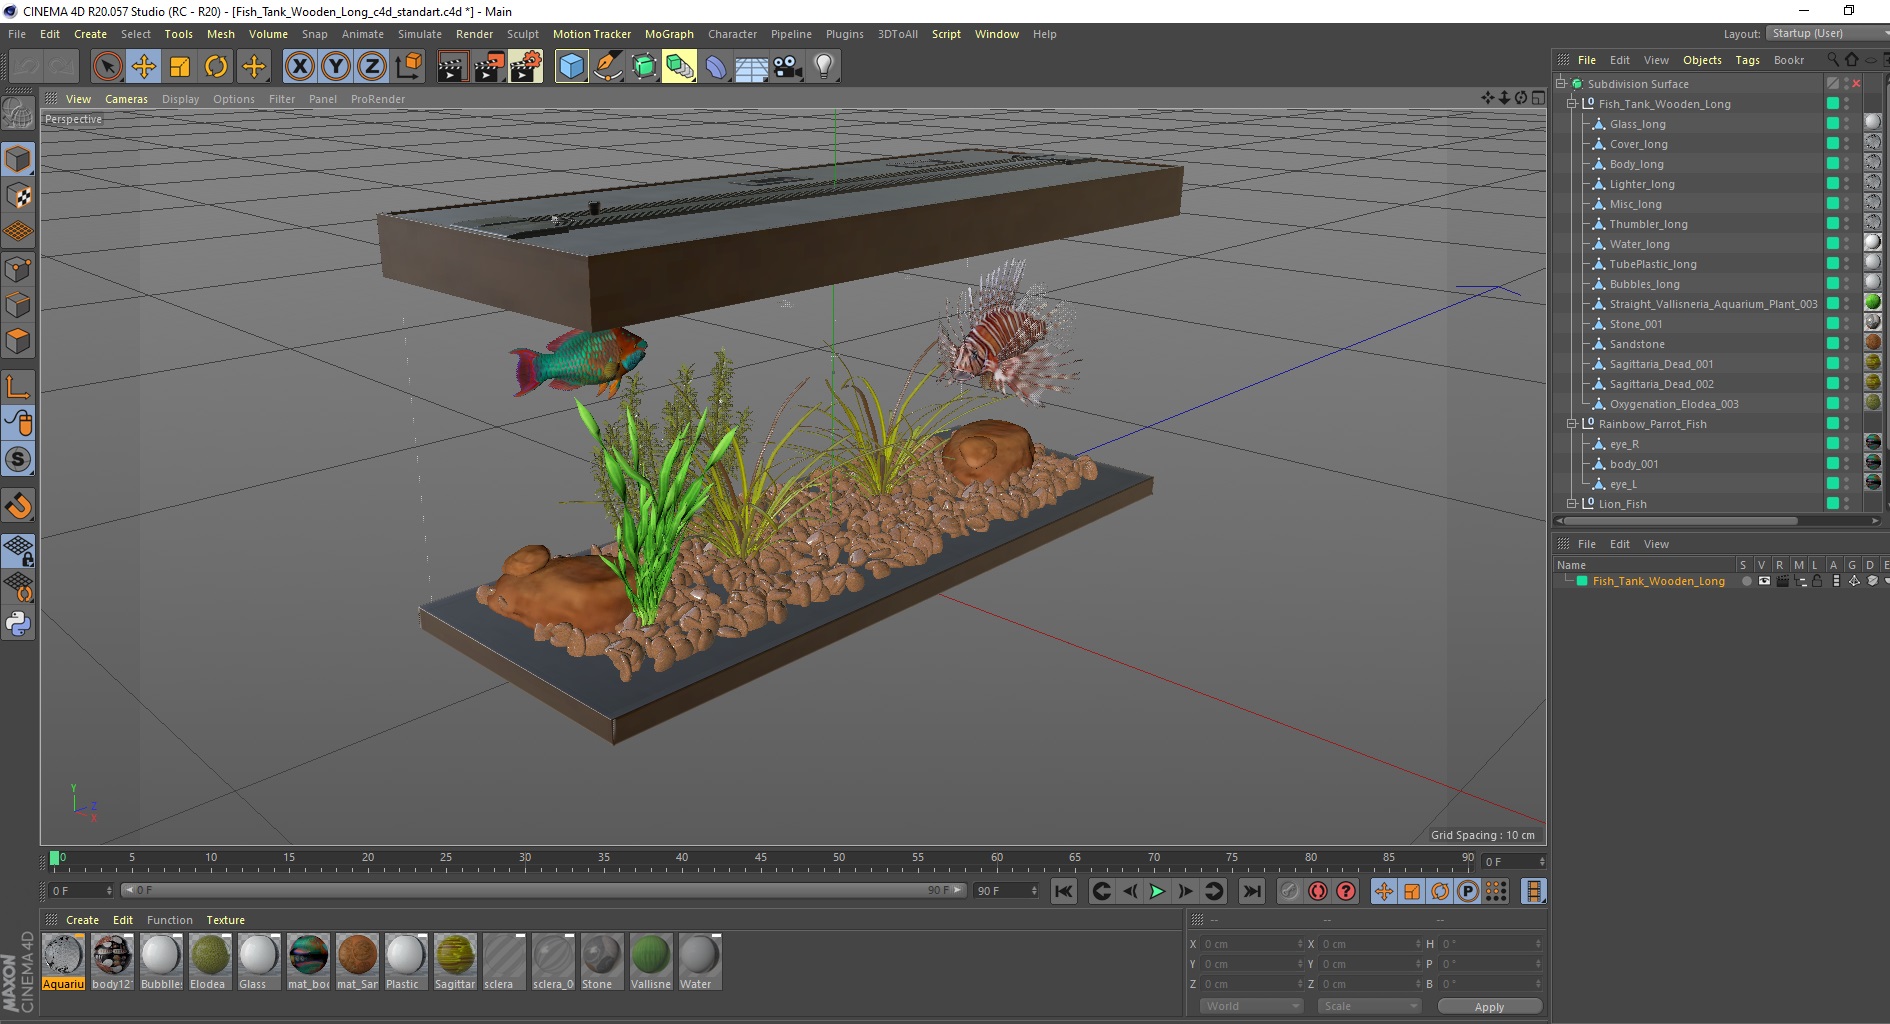1890x1024 pixels.
Task: Toggle Glass_long visibility dots
Action: 1847,124
